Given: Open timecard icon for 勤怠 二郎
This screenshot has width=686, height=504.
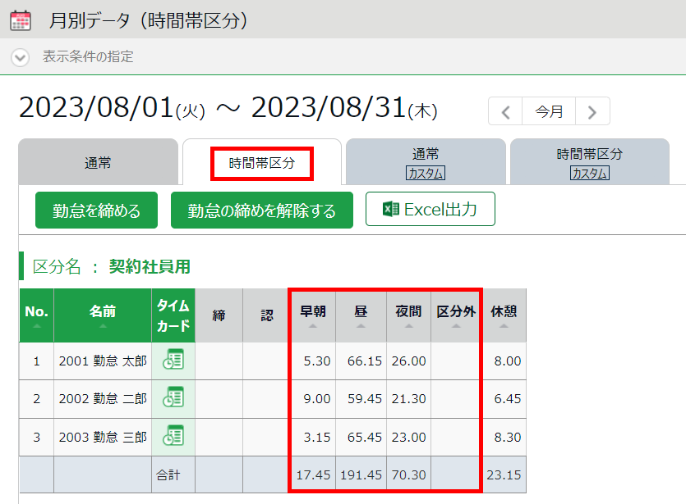Looking at the screenshot, I should click(x=173, y=398).
